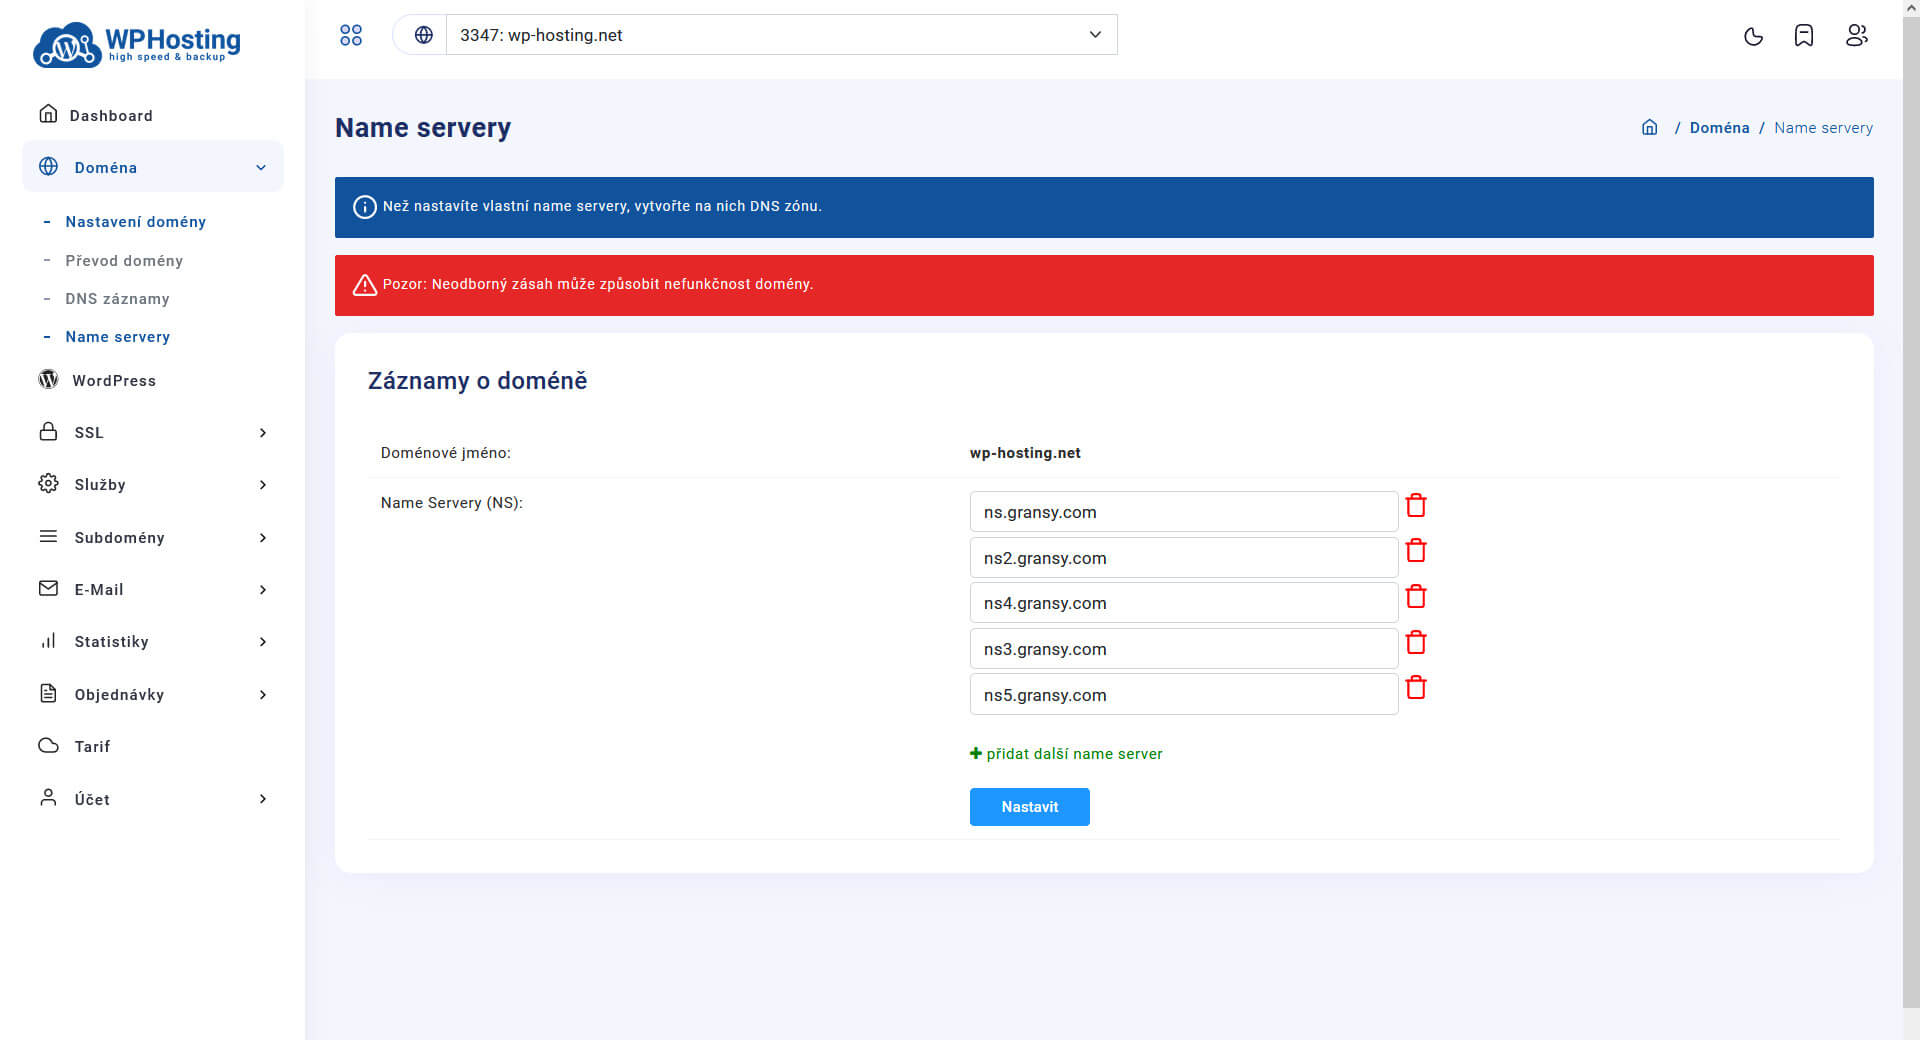Click the WordPress logo icon in sidebar
Image resolution: width=1920 pixels, height=1040 pixels.
[48, 380]
